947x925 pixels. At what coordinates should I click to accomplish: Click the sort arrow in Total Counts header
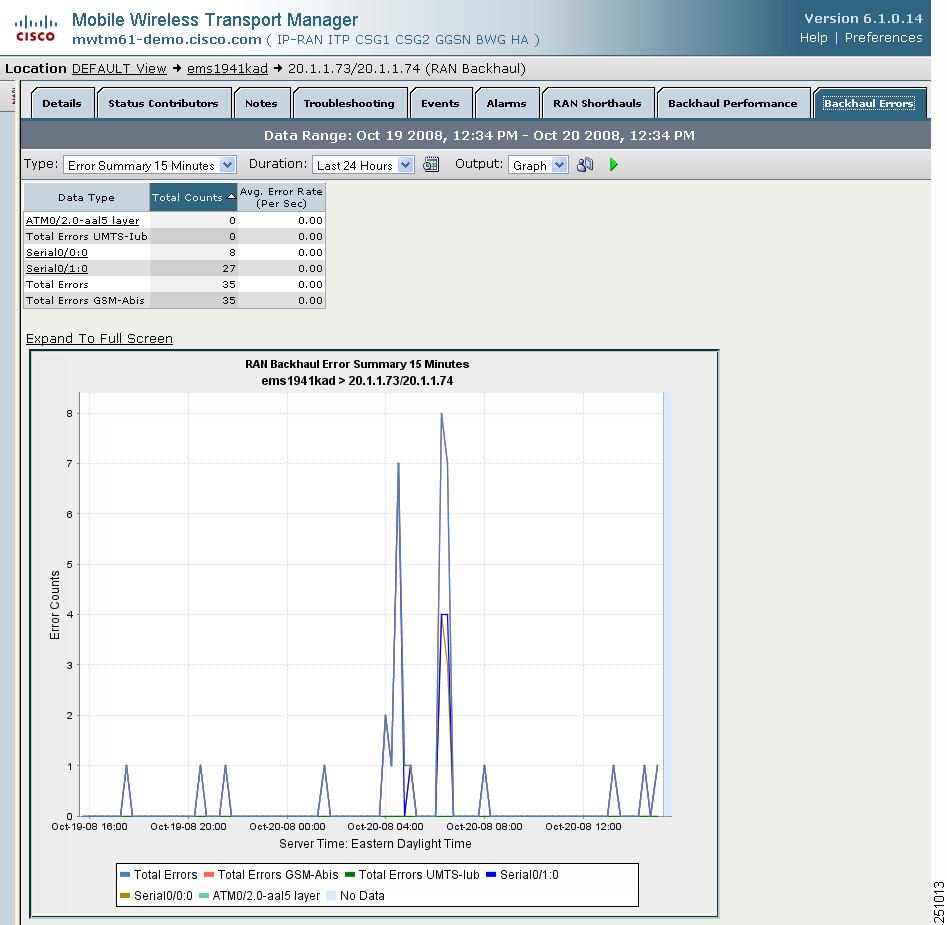point(231,197)
